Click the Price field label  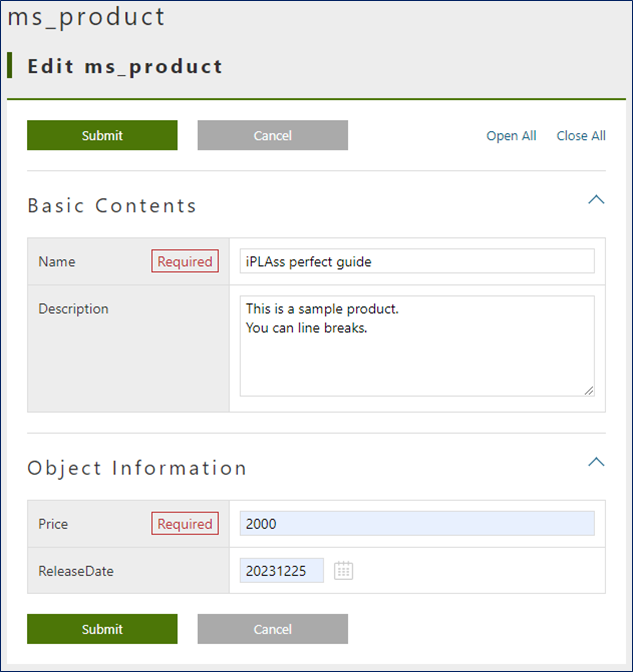pyautogui.click(x=53, y=524)
